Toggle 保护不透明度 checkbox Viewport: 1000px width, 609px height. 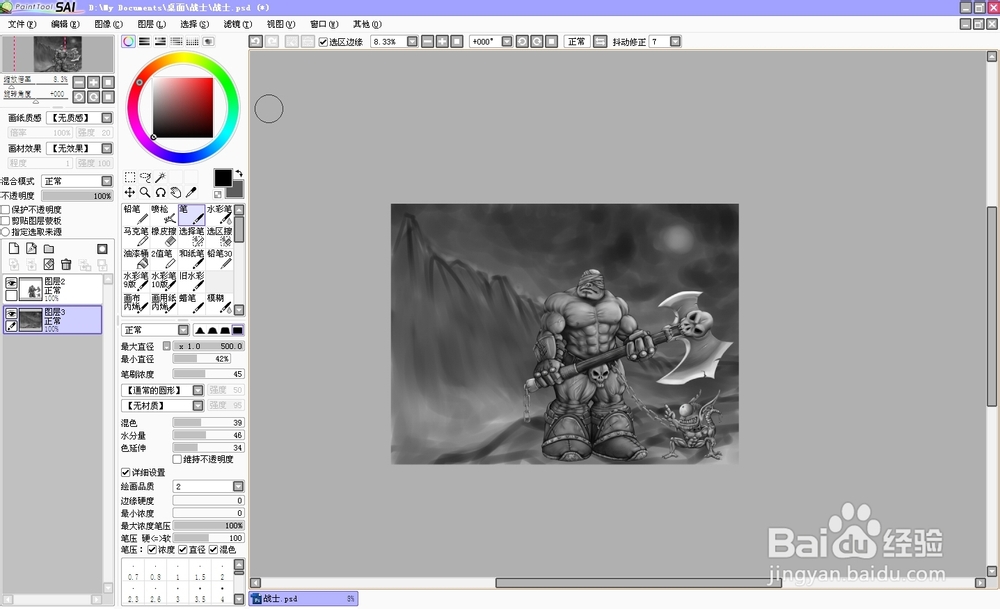tap(5, 209)
